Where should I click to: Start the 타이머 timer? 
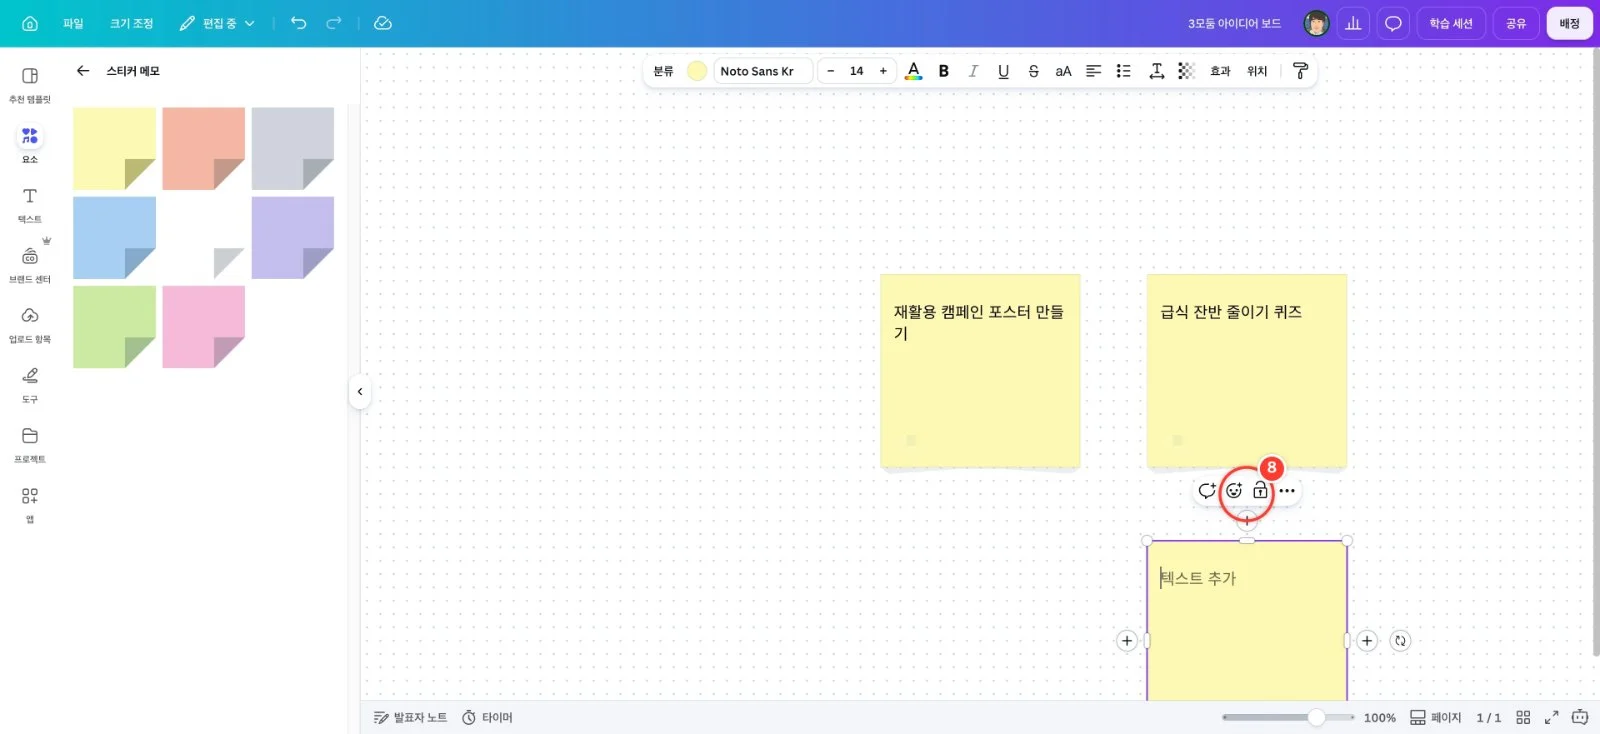[x=487, y=718]
